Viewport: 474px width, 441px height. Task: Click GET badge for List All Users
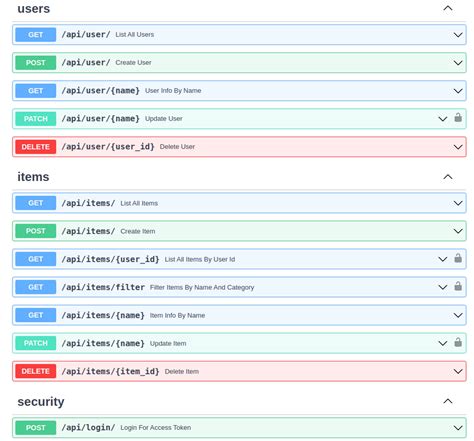pyautogui.click(x=36, y=35)
